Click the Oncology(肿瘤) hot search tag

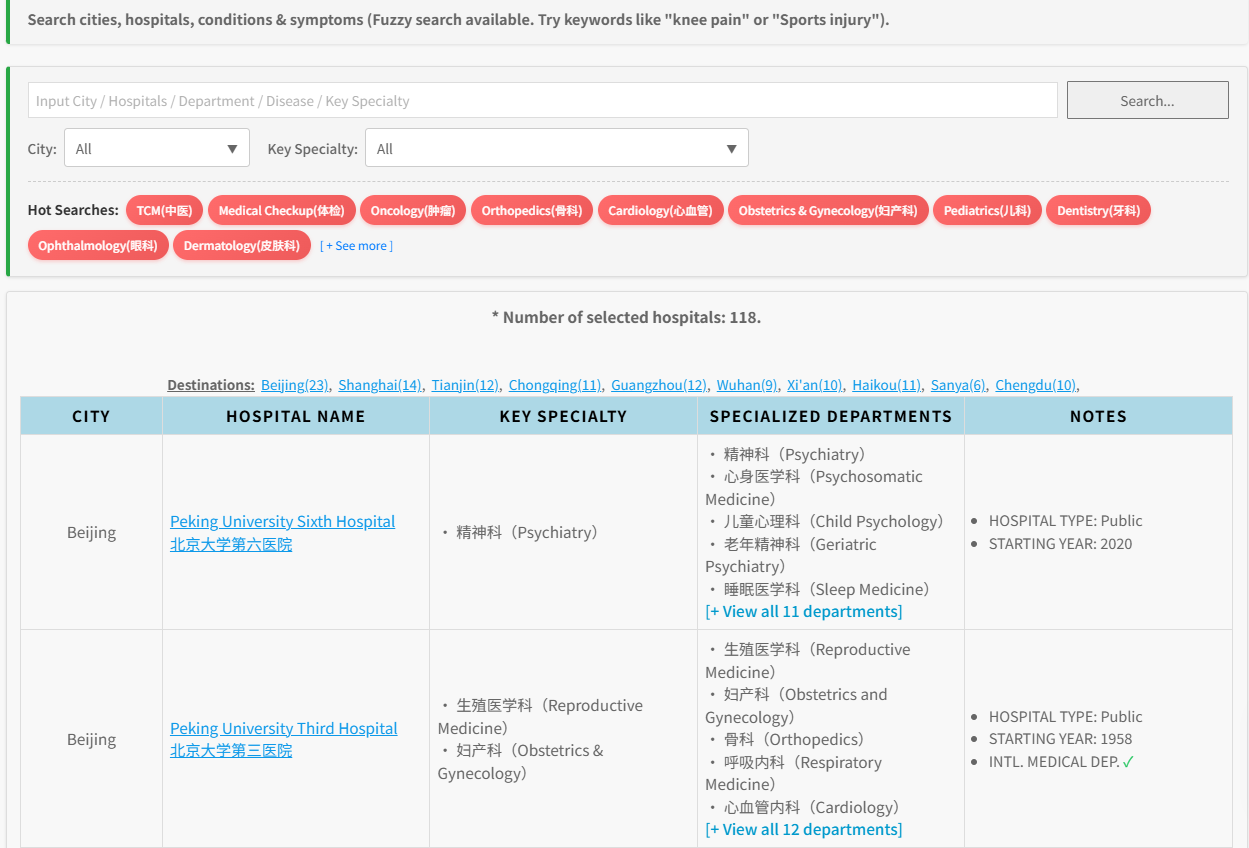(x=412, y=210)
